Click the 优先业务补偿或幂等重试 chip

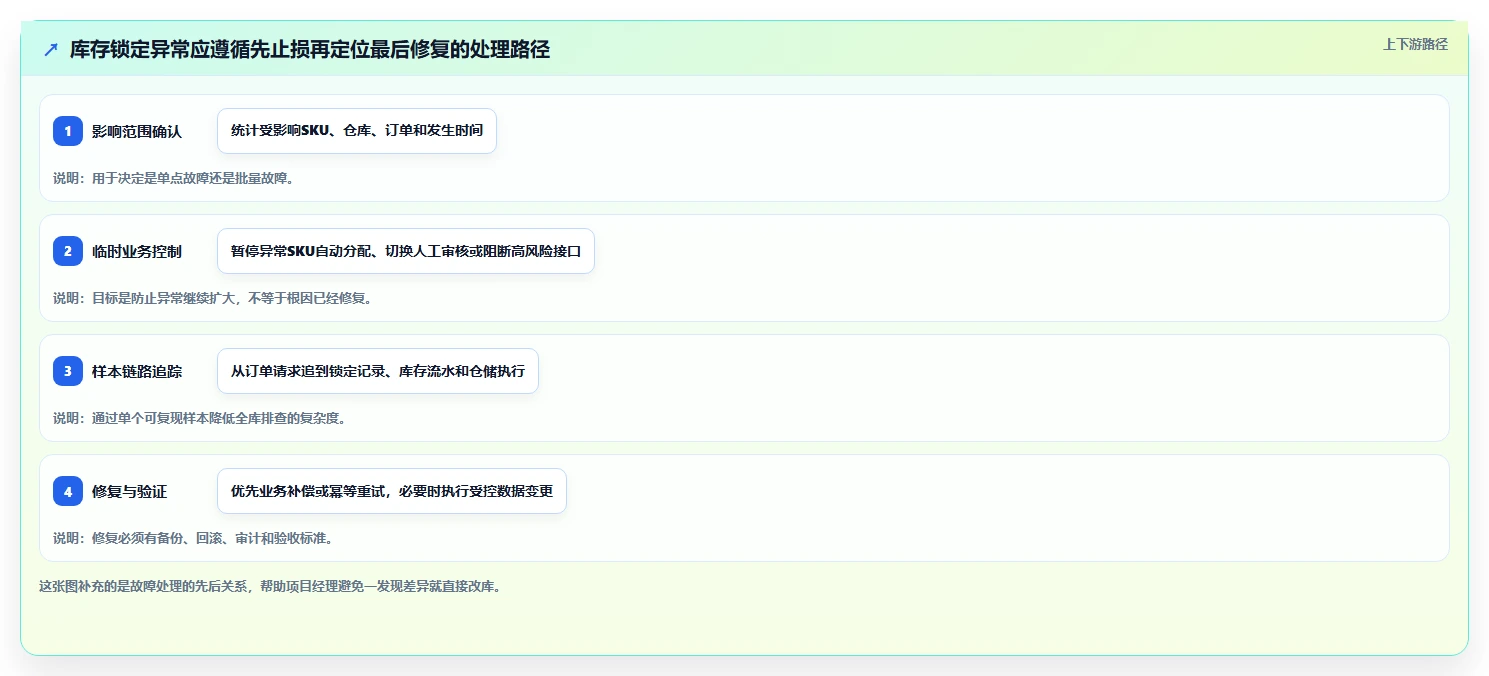coord(392,491)
